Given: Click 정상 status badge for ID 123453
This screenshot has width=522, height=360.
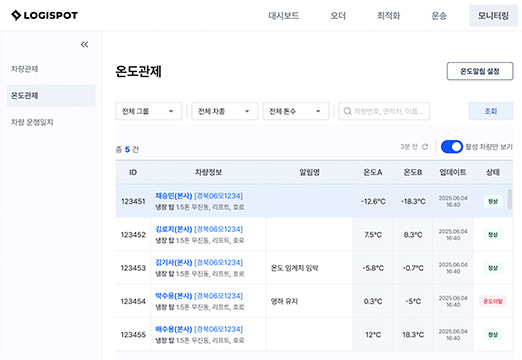Looking at the screenshot, I should pos(493,268).
